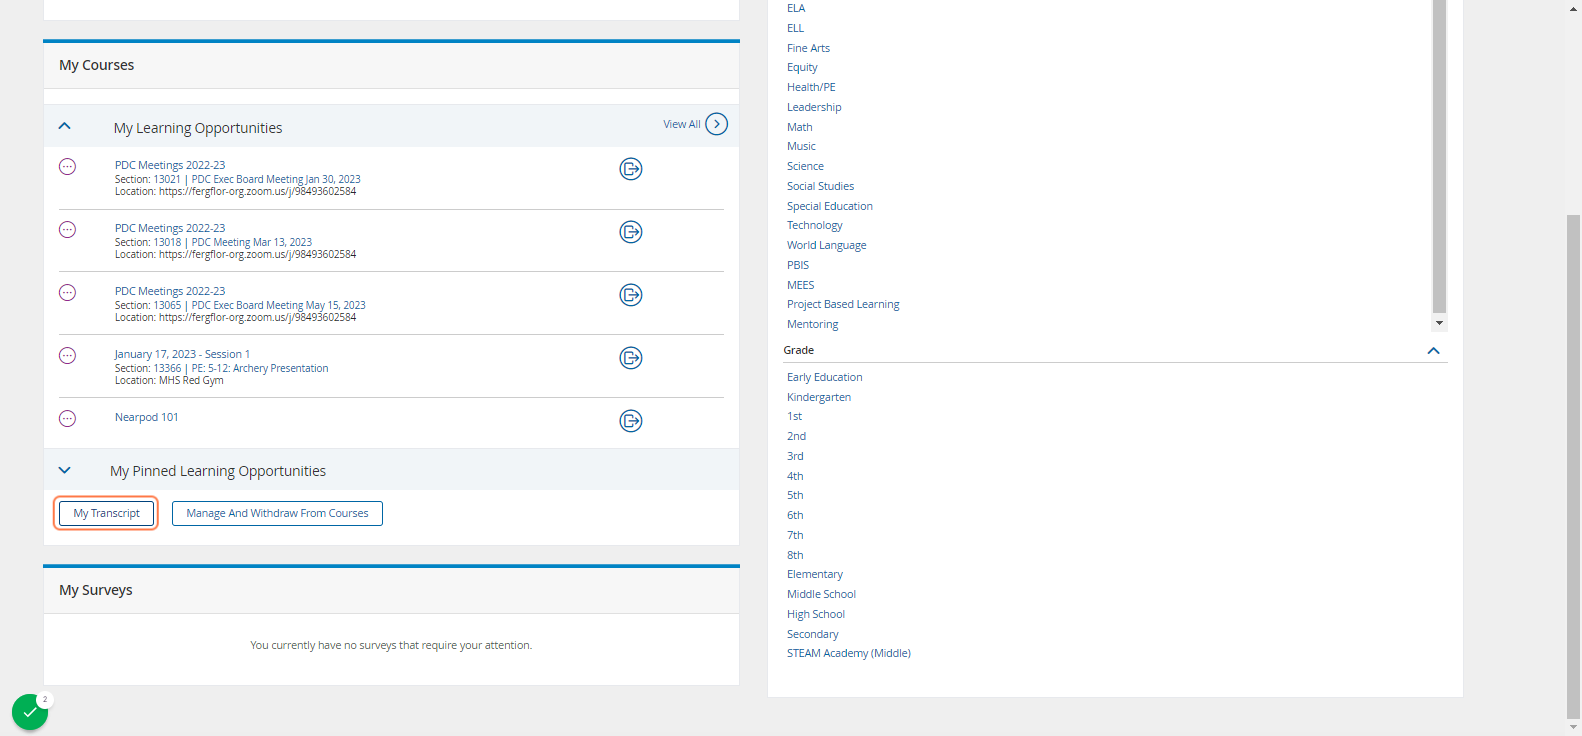Open launch icon for PDC Meeting Mar 13
The height and width of the screenshot is (736, 1582).
pyautogui.click(x=631, y=232)
